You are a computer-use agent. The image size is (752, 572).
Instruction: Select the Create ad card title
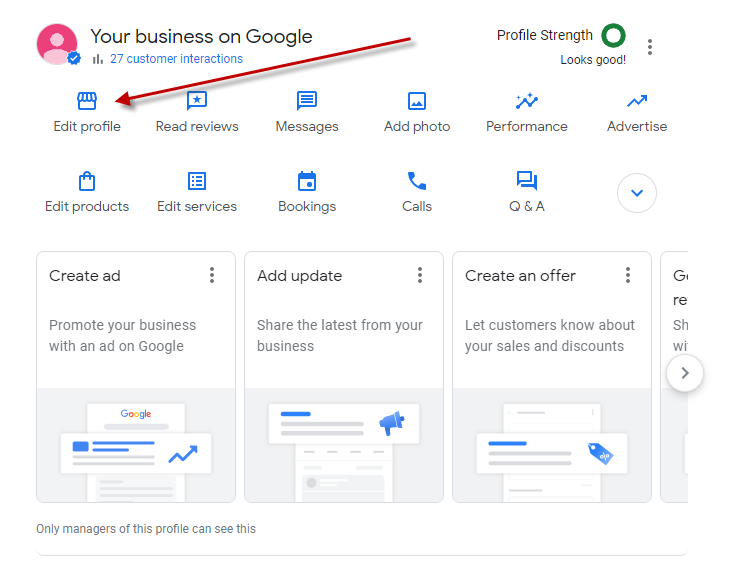click(x=84, y=276)
